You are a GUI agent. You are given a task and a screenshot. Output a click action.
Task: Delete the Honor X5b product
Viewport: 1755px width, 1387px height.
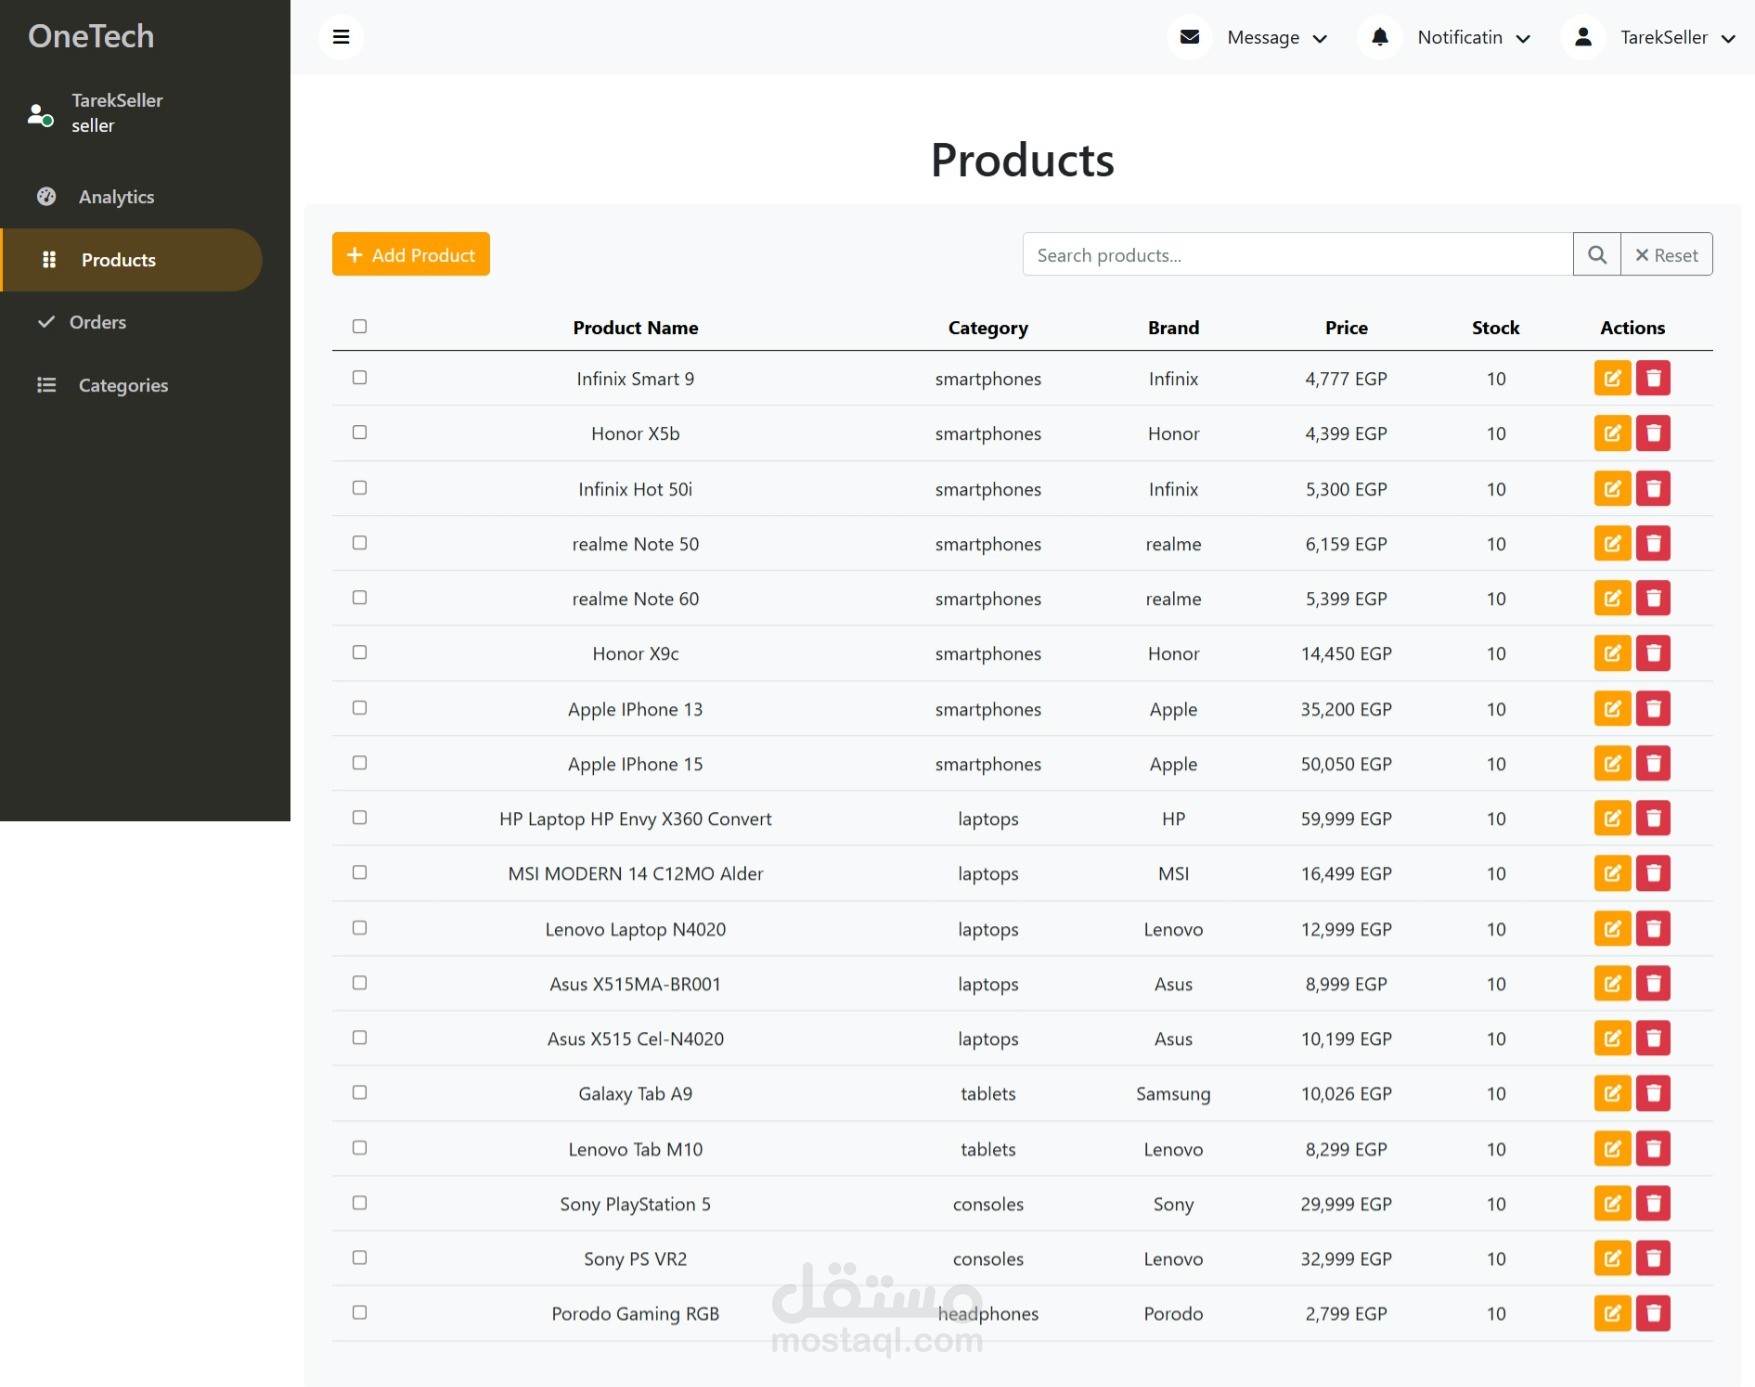point(1653,434)
